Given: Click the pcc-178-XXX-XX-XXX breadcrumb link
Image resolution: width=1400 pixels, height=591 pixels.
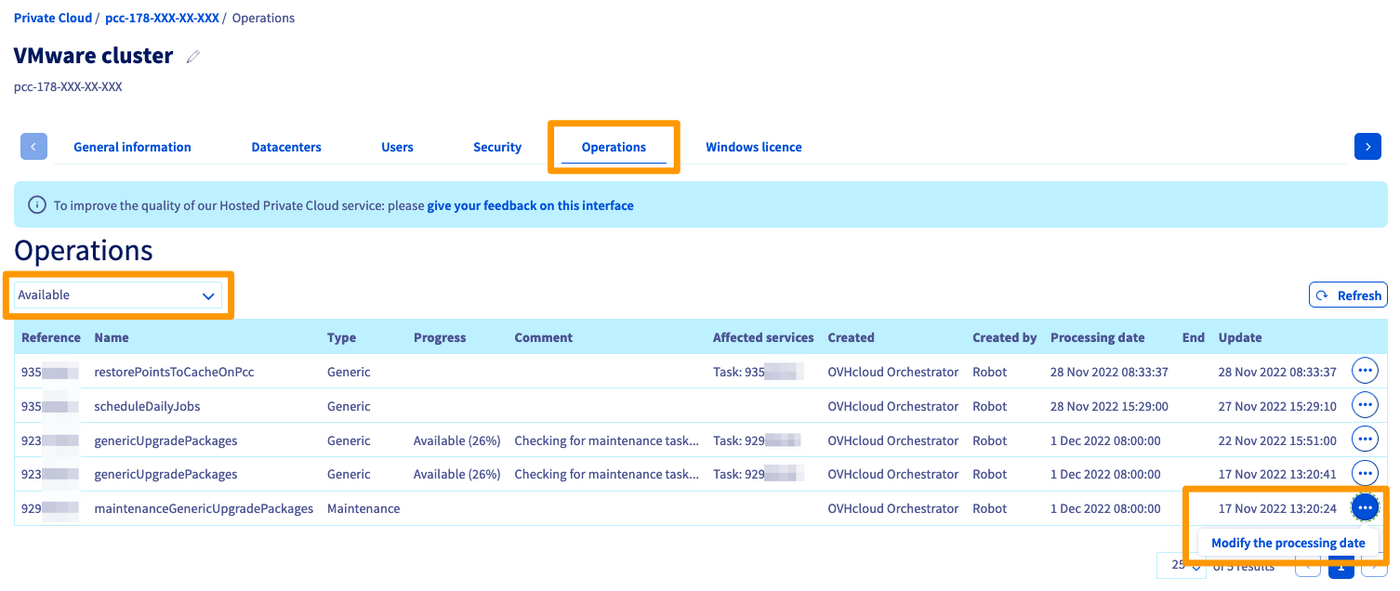Looking at the screenshot, I should (x=161, y=18).
